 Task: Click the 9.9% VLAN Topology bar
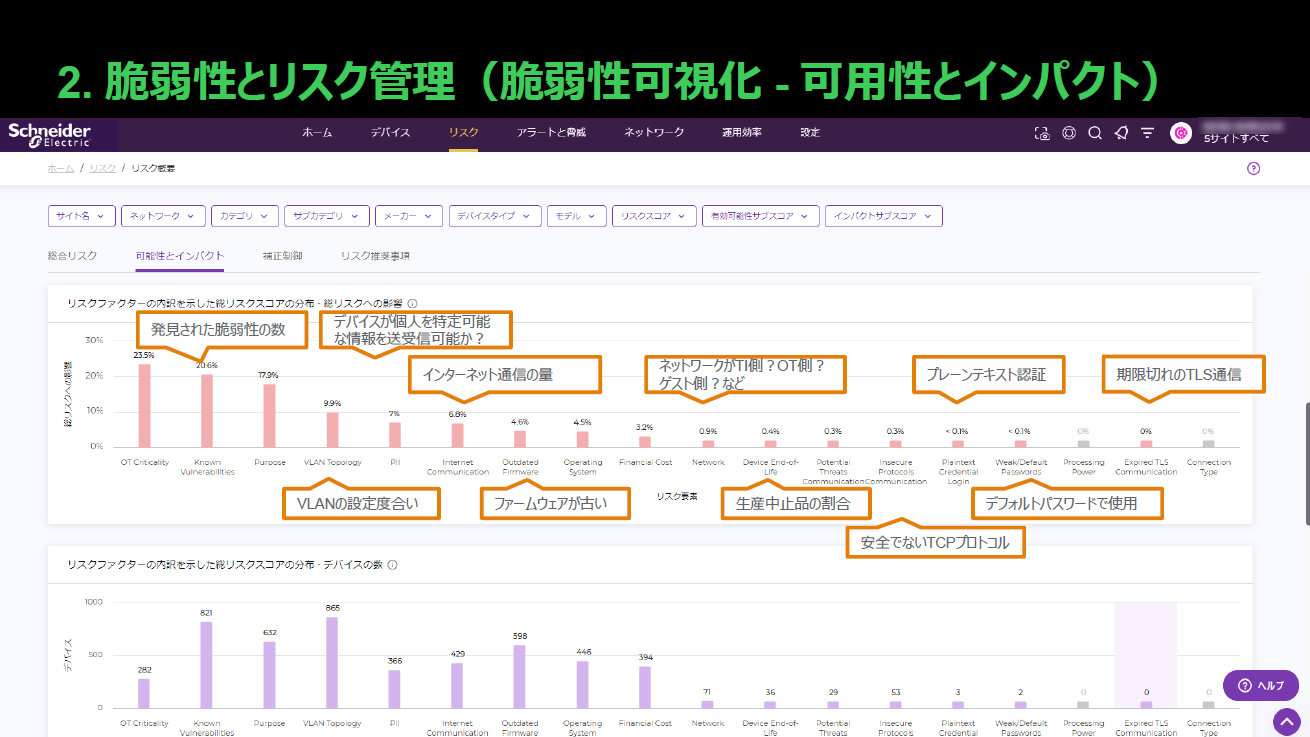pos(332,429)
